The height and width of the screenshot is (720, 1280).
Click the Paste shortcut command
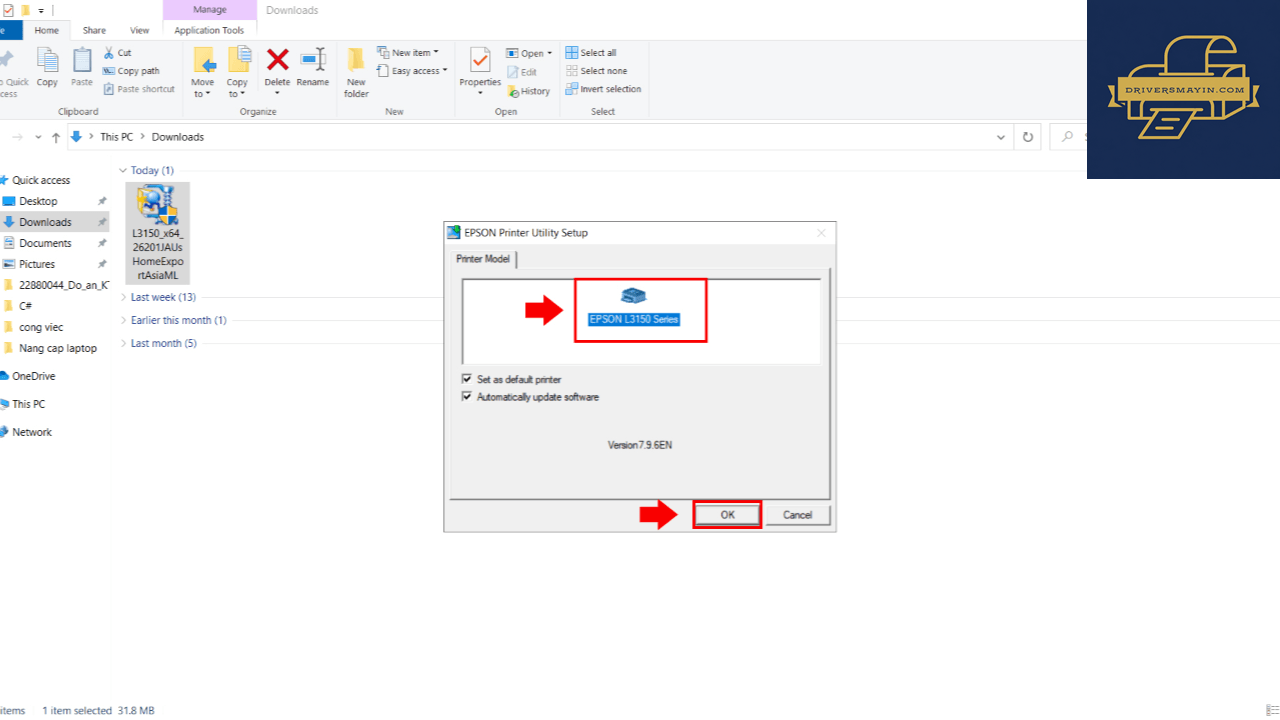pyautogui.click(x=139, y=89)
